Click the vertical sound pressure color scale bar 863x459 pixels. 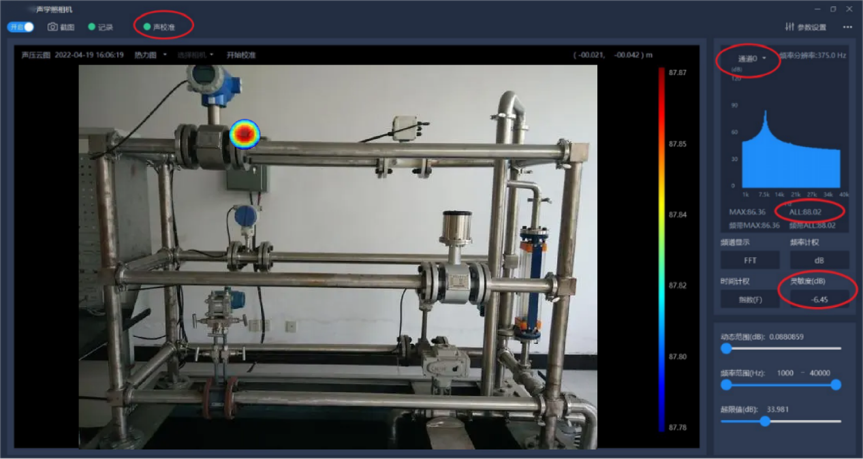(662, 250)
